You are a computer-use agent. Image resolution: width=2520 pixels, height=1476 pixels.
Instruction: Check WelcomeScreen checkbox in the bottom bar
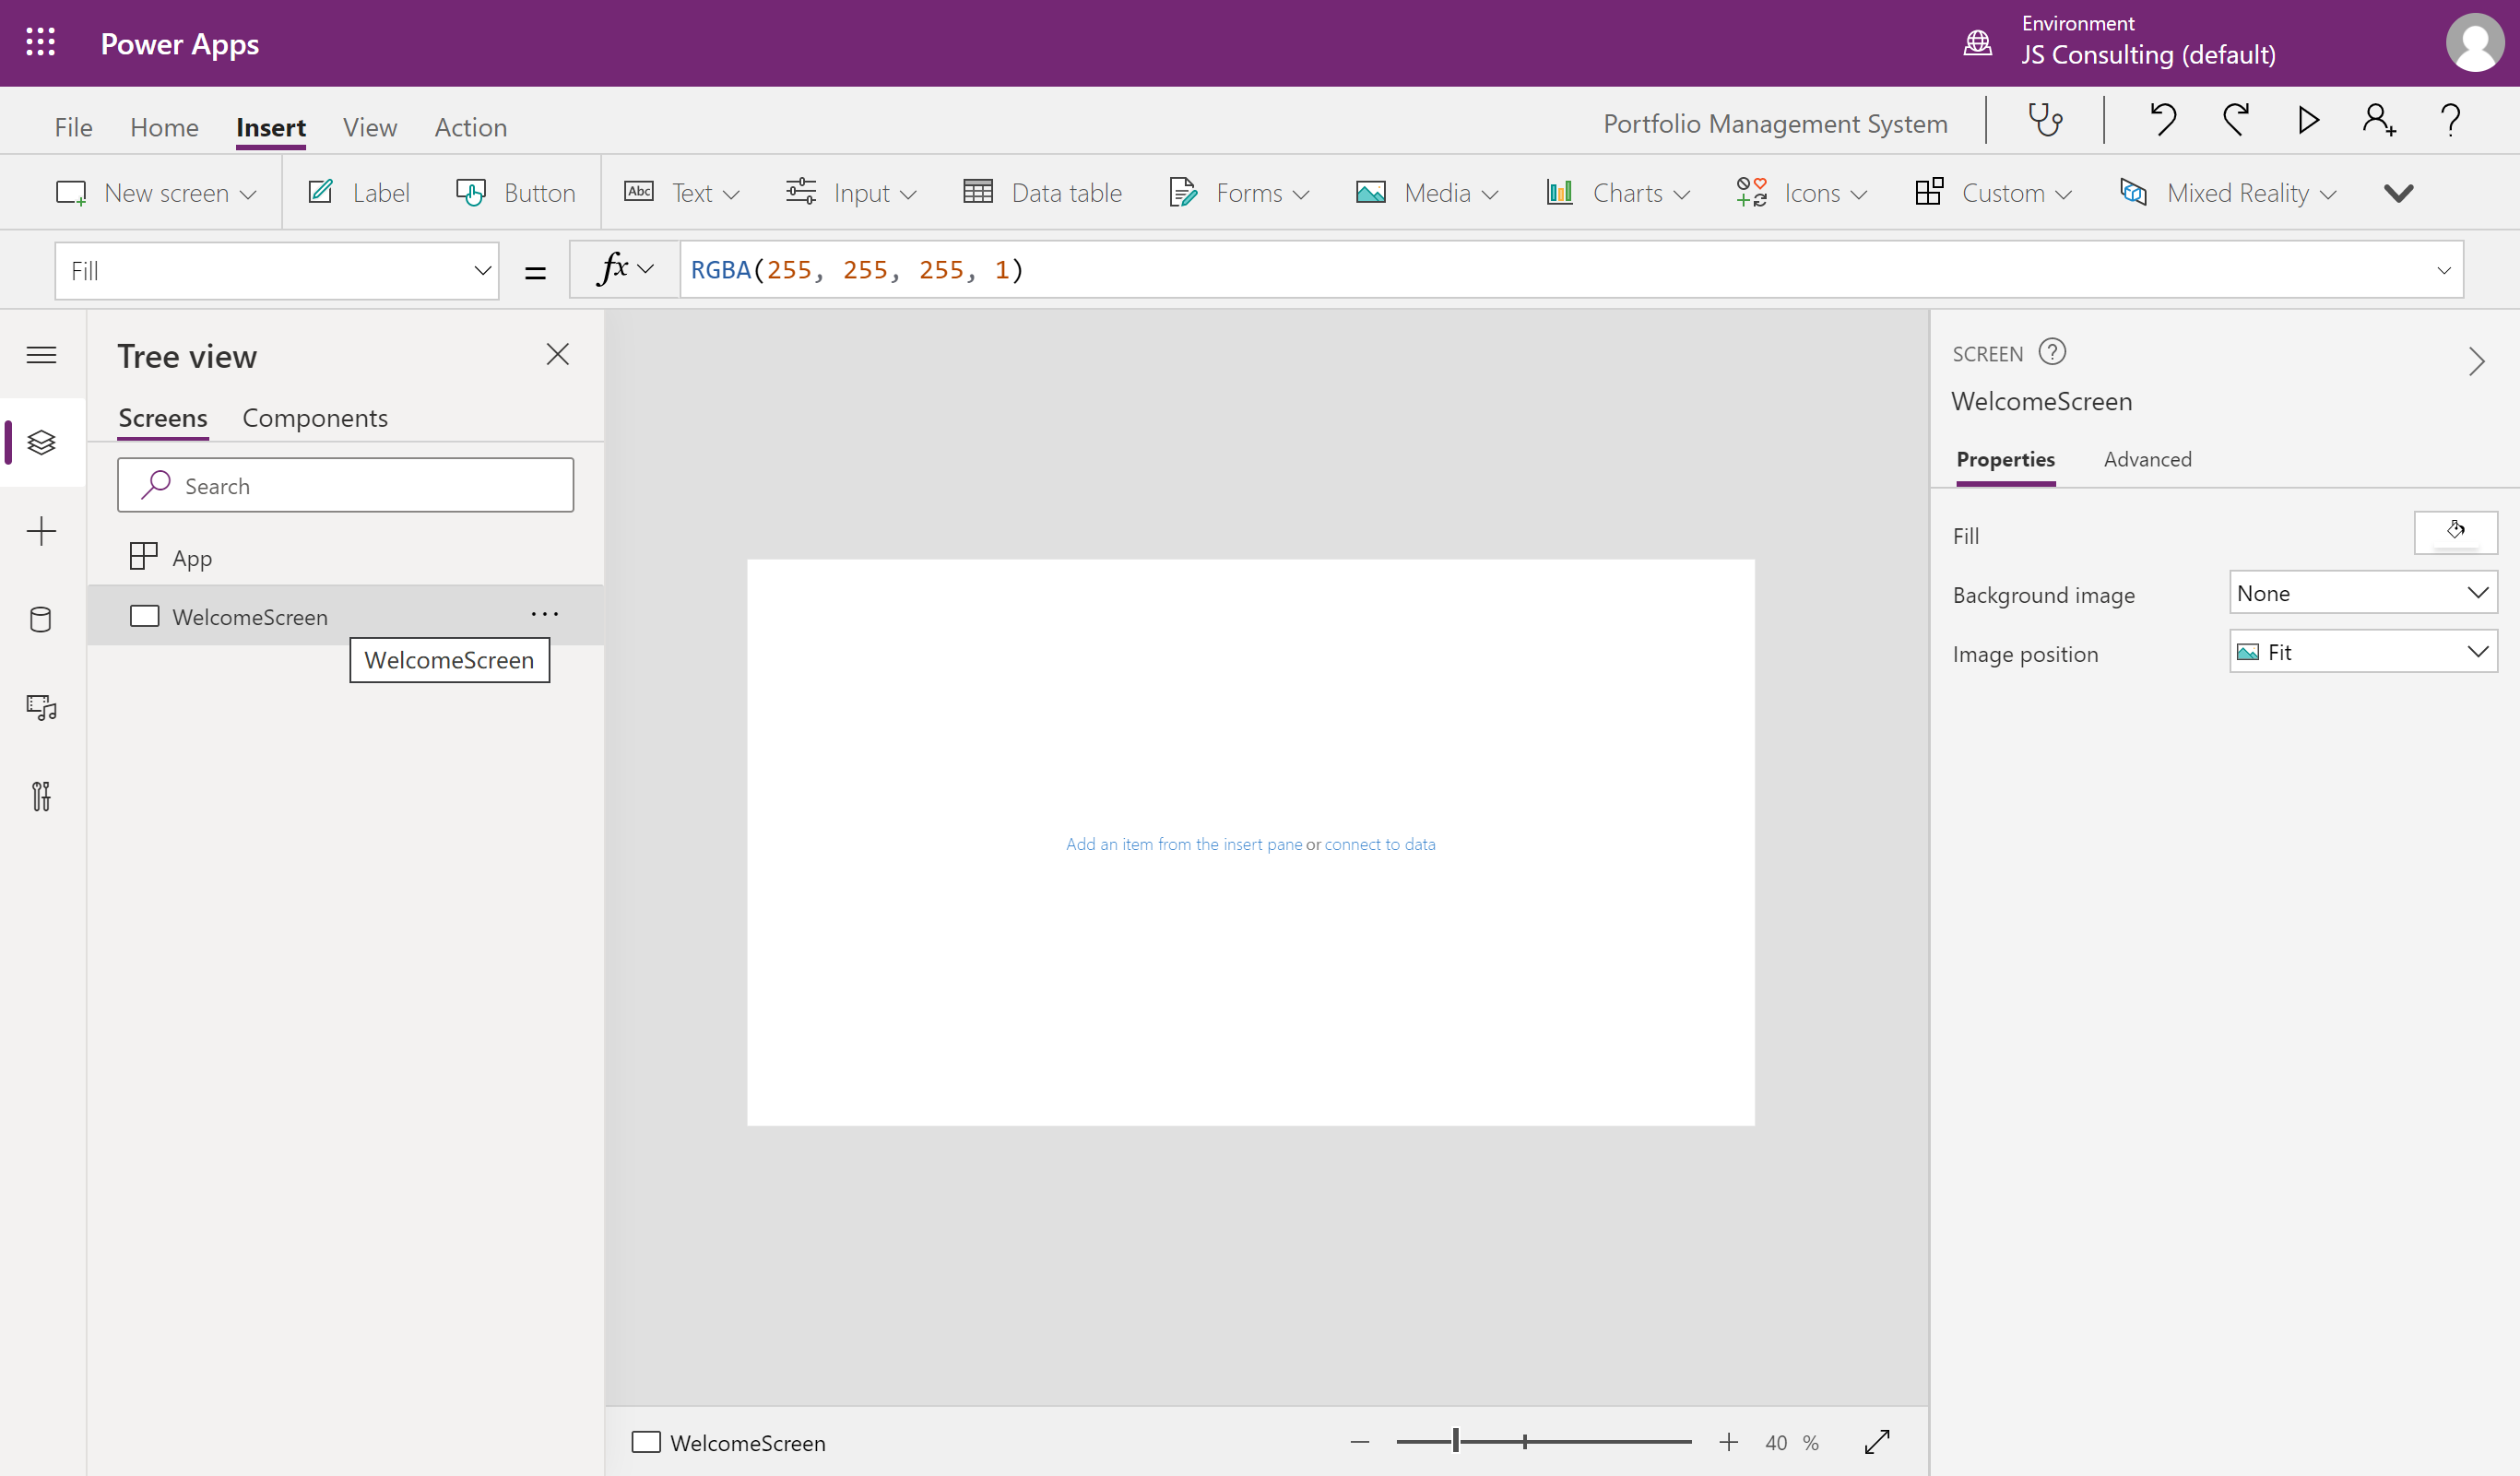(646, 1442)
